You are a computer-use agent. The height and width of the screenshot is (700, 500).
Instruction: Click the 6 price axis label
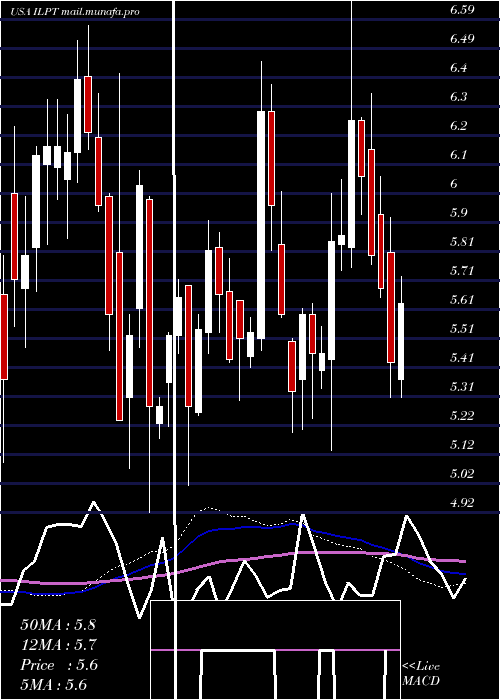coord(454,184)
